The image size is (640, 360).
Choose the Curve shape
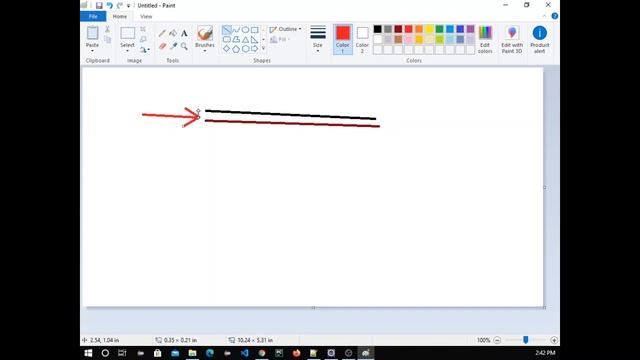(x=236, y=30)
